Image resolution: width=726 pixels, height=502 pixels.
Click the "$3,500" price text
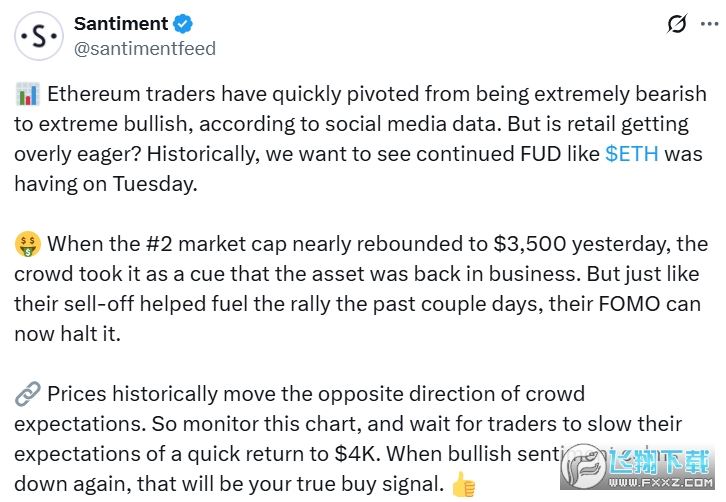click(x=534, y=245)
